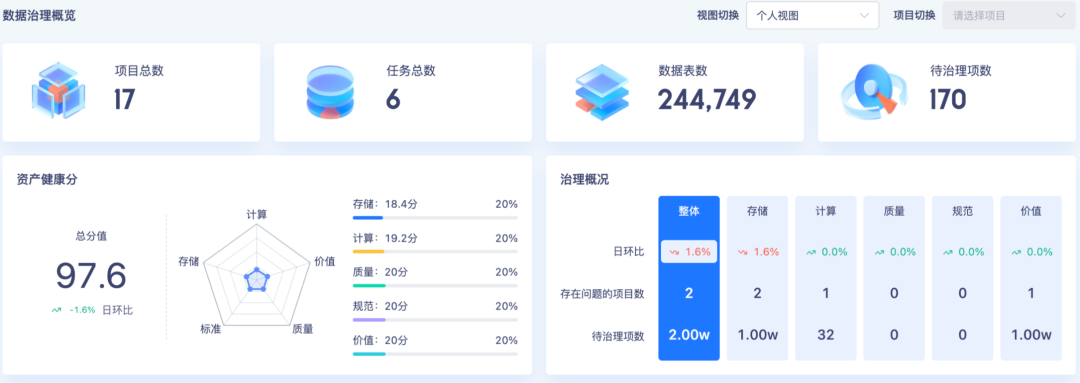Viewport: 1080px width, 383px height.
Task: Click the 待治理项数 target icon
Action: (871, 92)
